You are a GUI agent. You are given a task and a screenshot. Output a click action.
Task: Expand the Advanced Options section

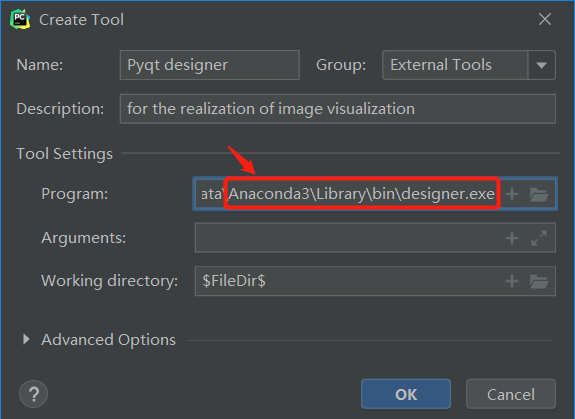pos(26,339)
